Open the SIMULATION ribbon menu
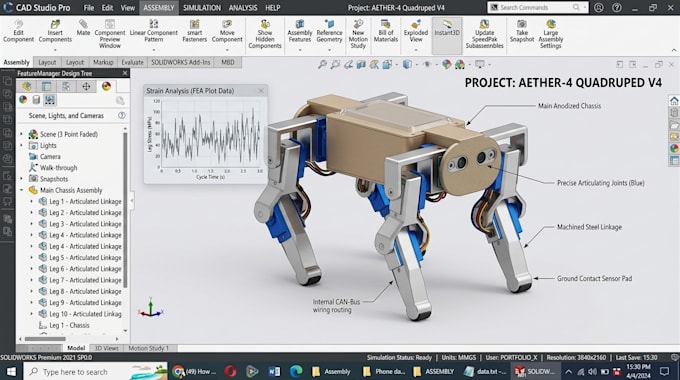Screen dimensions: 680x380 click(202, 8)
